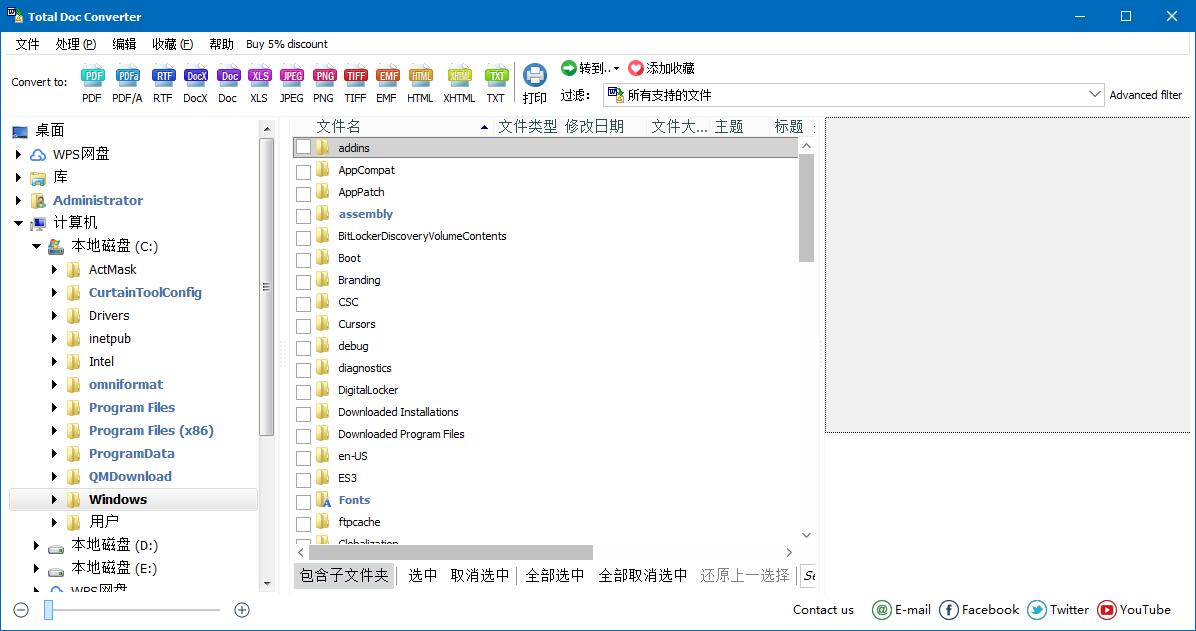Select the JPEG output icon

pos(292,76)
